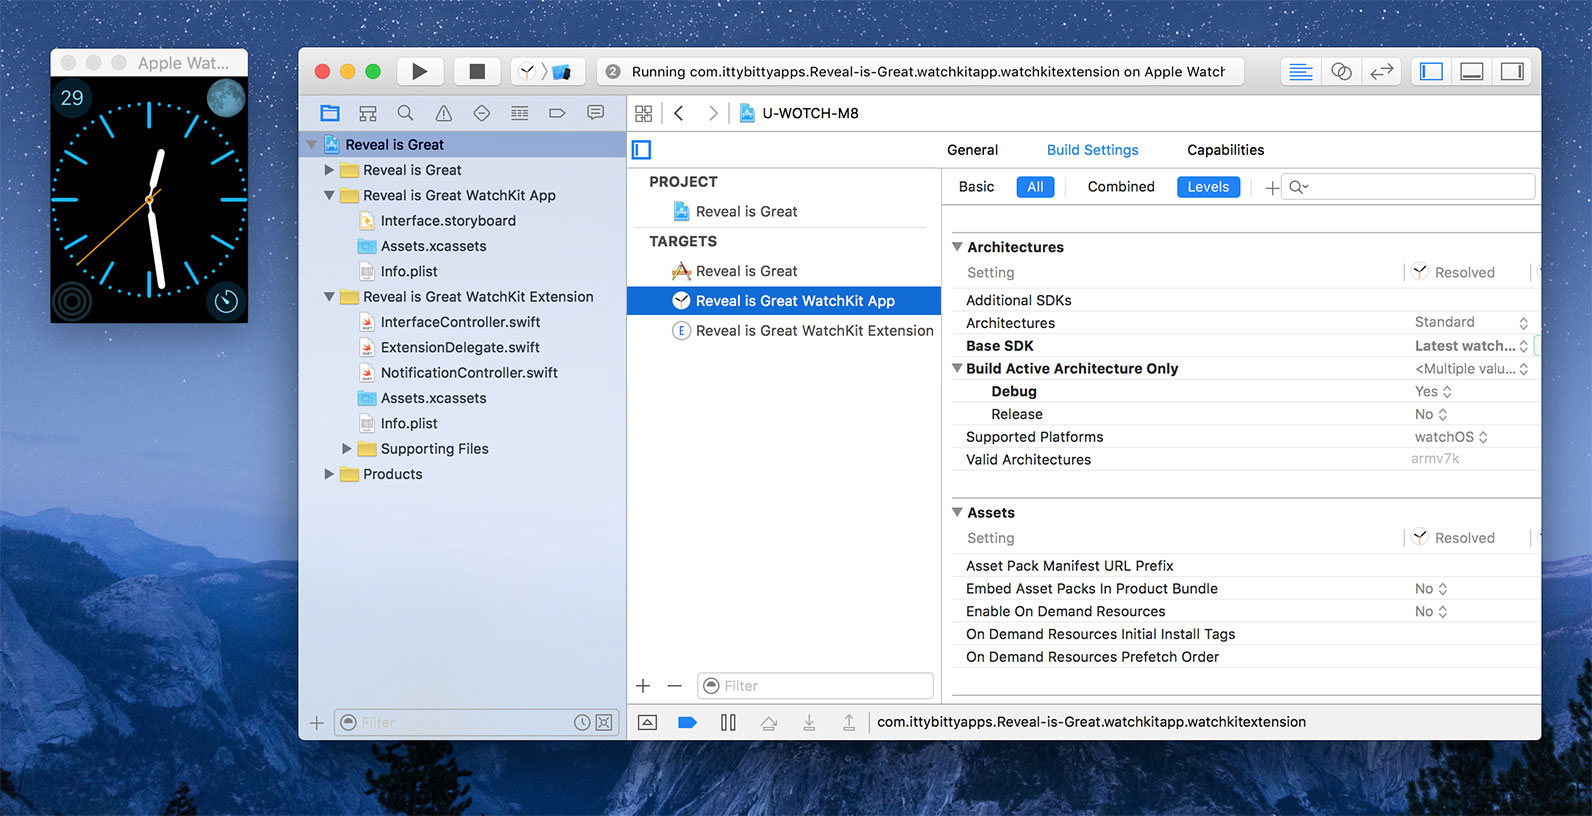Add a new target with plus button
This screenshot has width=1592, height=816.
point(643,686)
